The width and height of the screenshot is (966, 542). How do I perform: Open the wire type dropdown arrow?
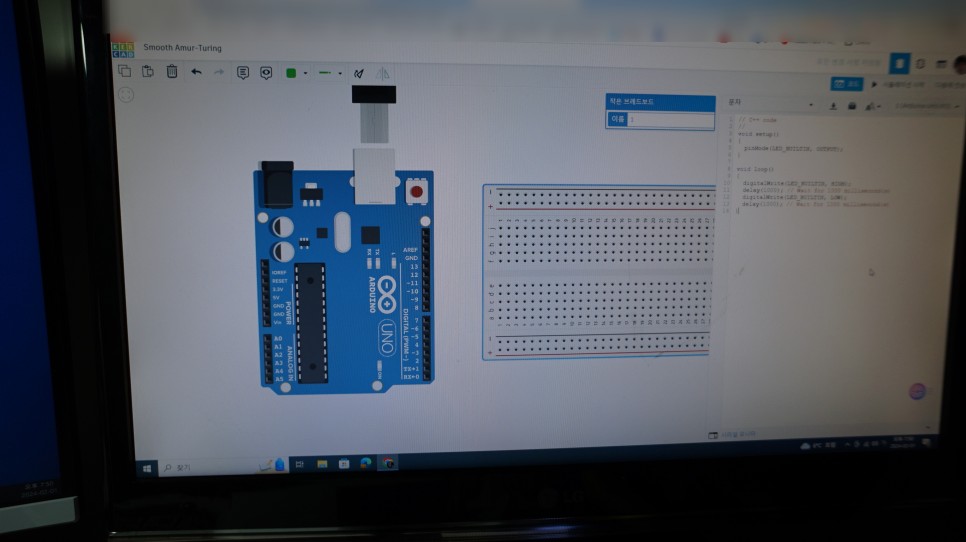point(339,74)
